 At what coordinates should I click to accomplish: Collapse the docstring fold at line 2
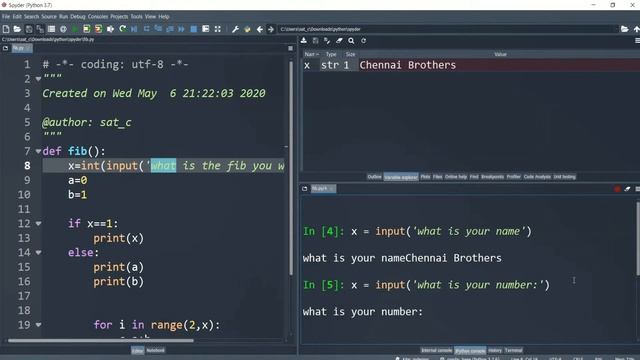tap(38, 79)
